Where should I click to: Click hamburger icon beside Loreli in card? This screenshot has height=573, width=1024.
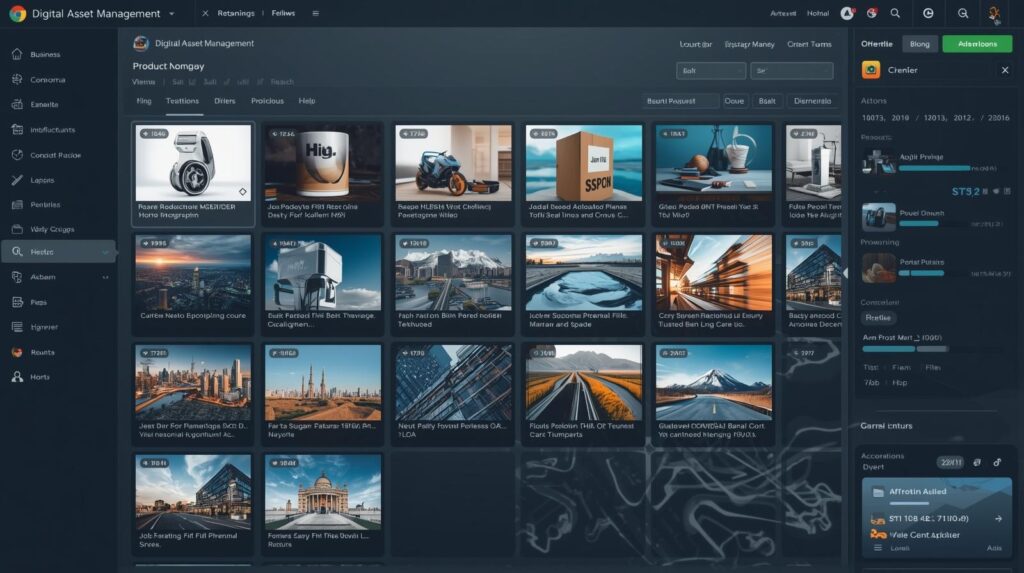pyautogui.click(x=878, y=548)
